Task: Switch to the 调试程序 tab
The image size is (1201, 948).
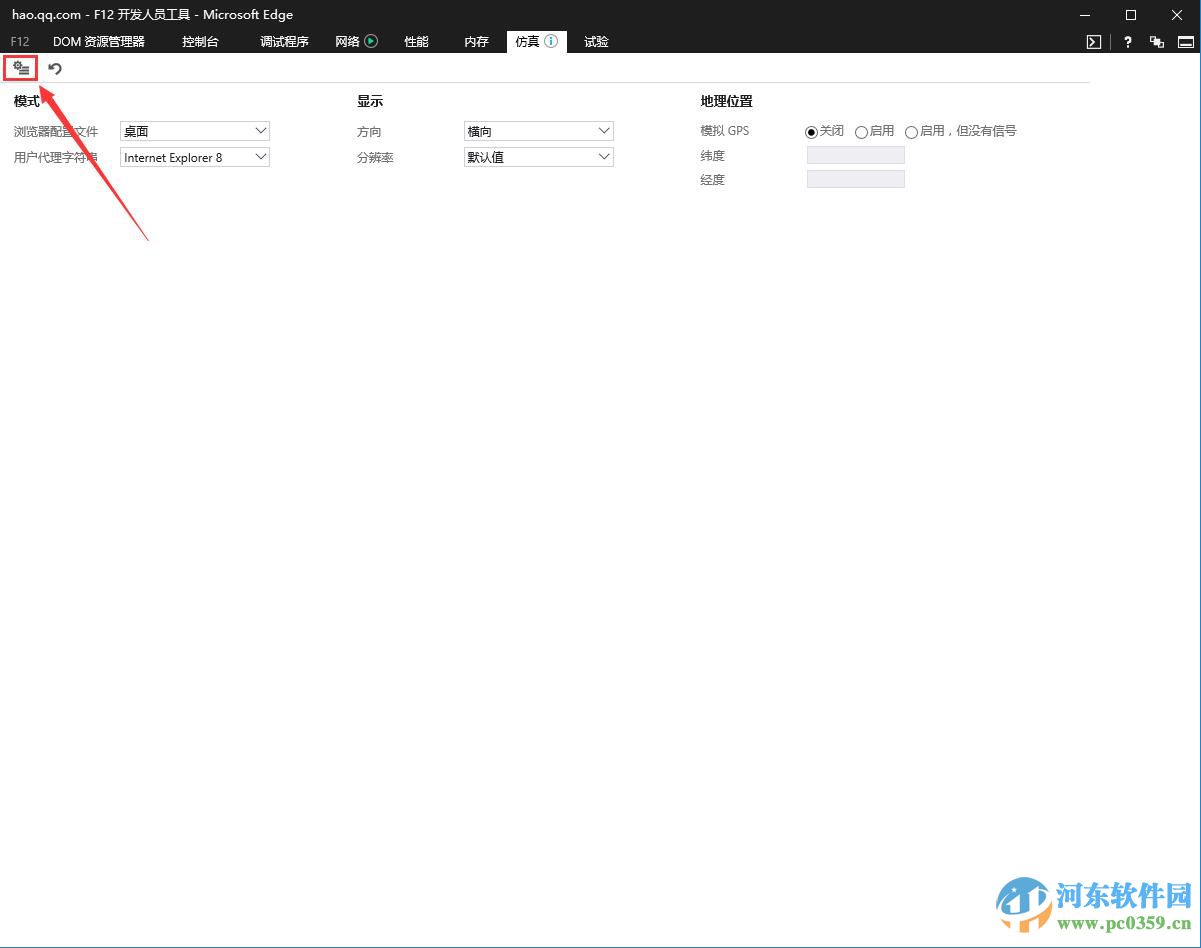Action: (283, 41)
